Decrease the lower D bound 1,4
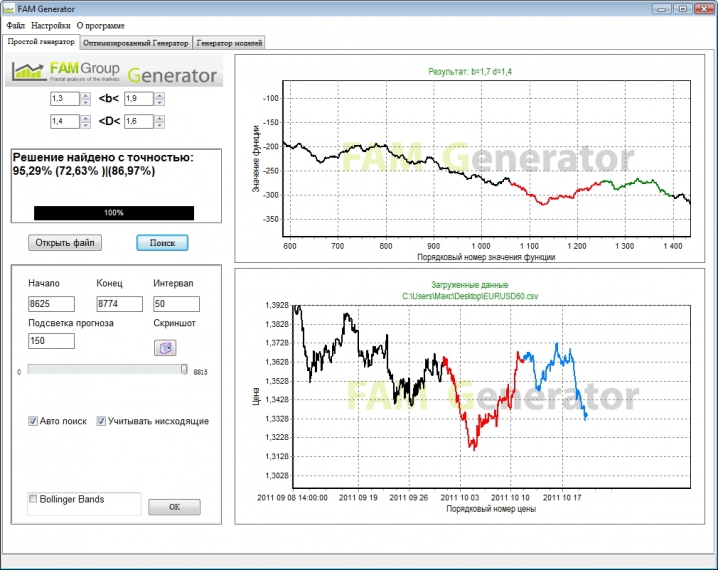Image resolution: width=718 pixels, height=570 pixels. click(86, 125)
